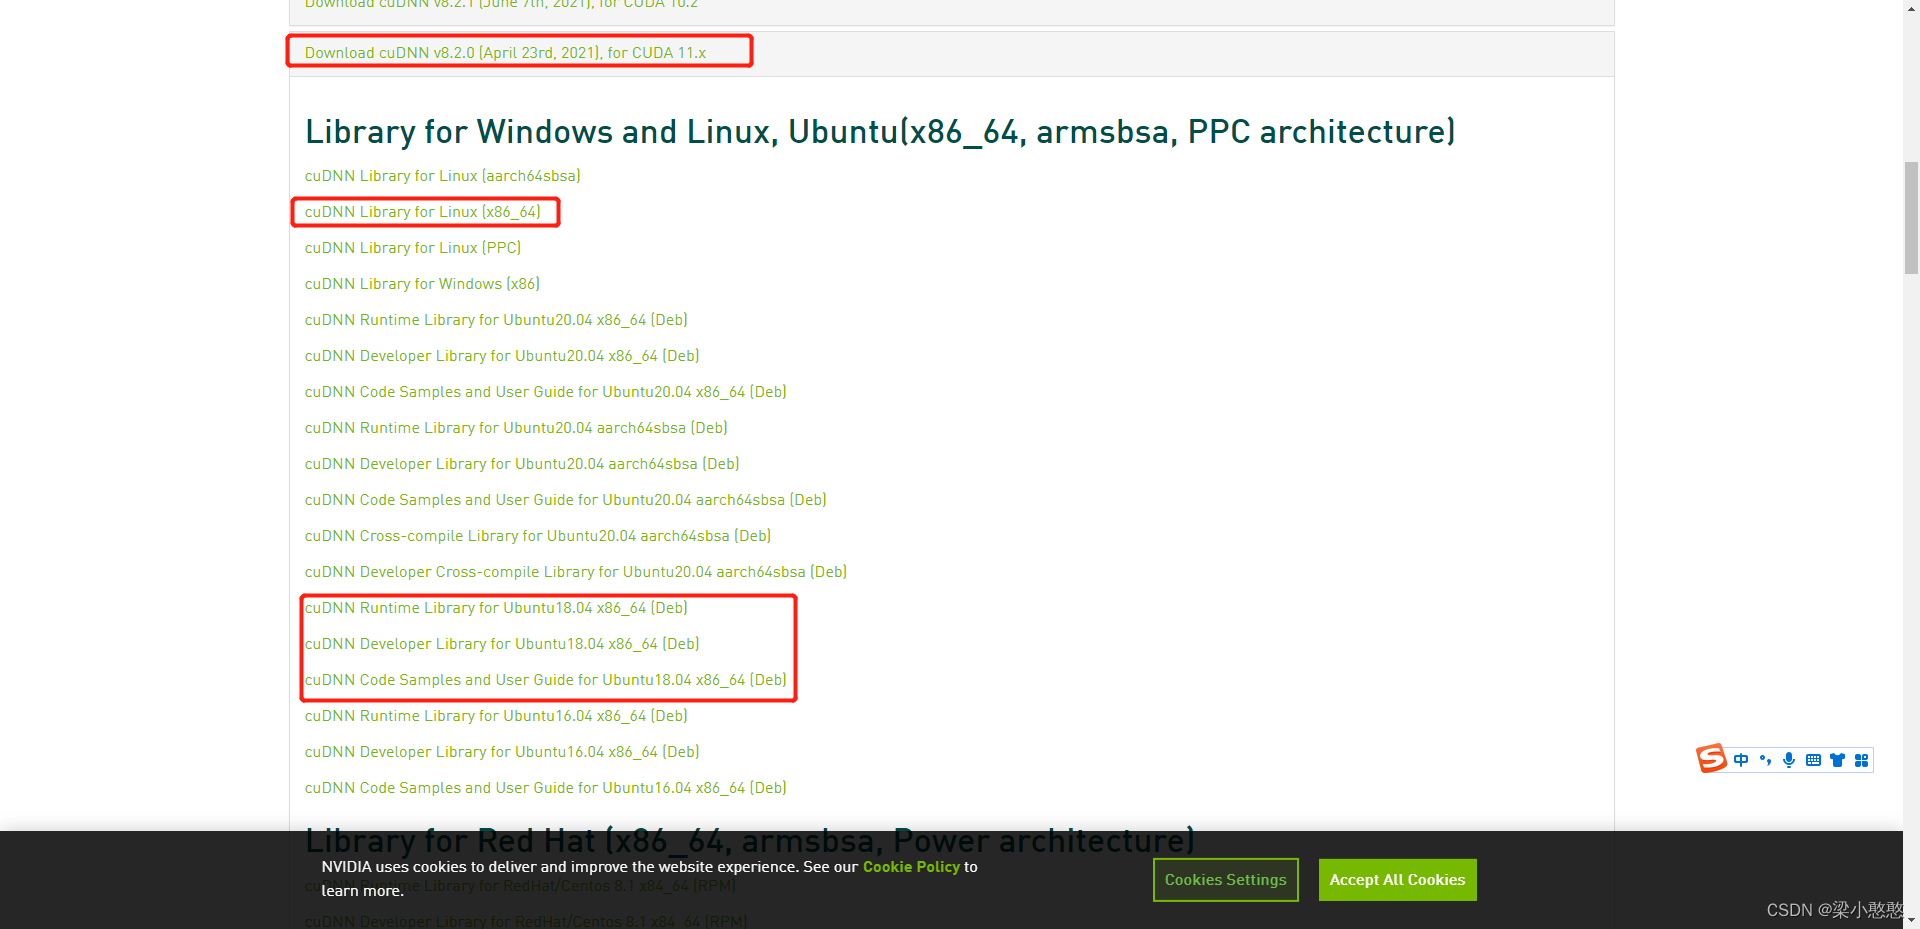Download cuDNN Library for Linux (x86_64)
The width and height of the screenshot is (1920, 929).
[422, 212]
